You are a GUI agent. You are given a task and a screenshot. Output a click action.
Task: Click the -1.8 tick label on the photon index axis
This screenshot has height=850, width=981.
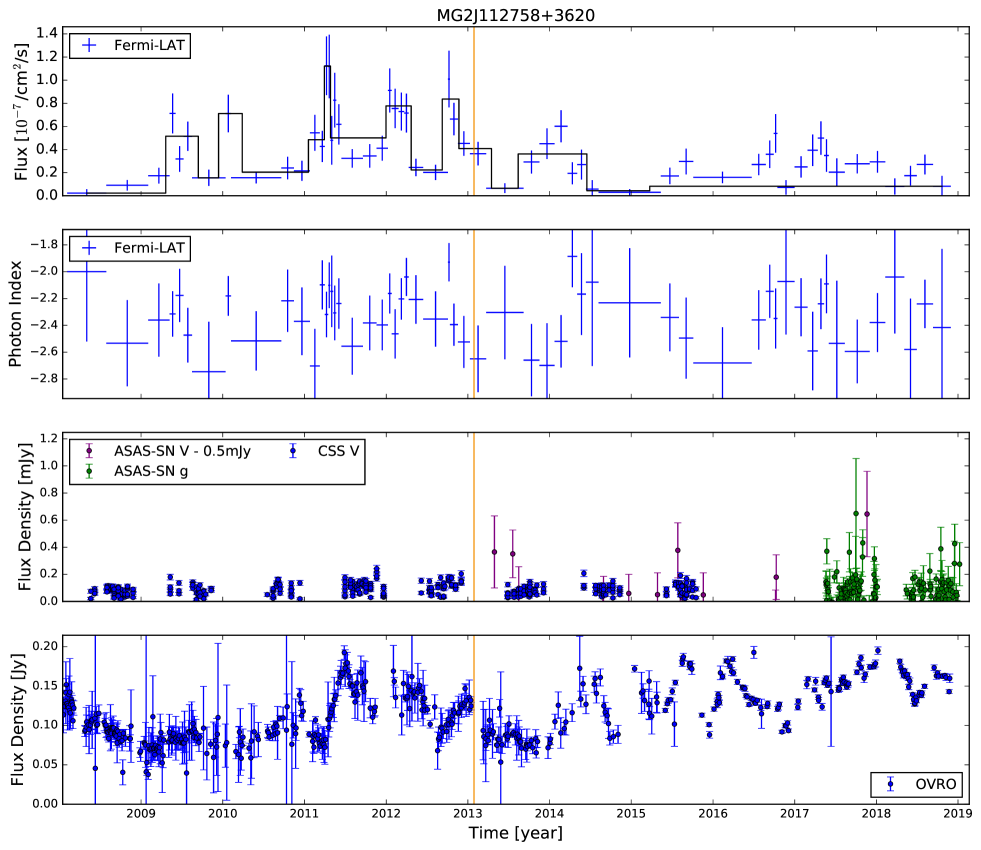[44, 244]
